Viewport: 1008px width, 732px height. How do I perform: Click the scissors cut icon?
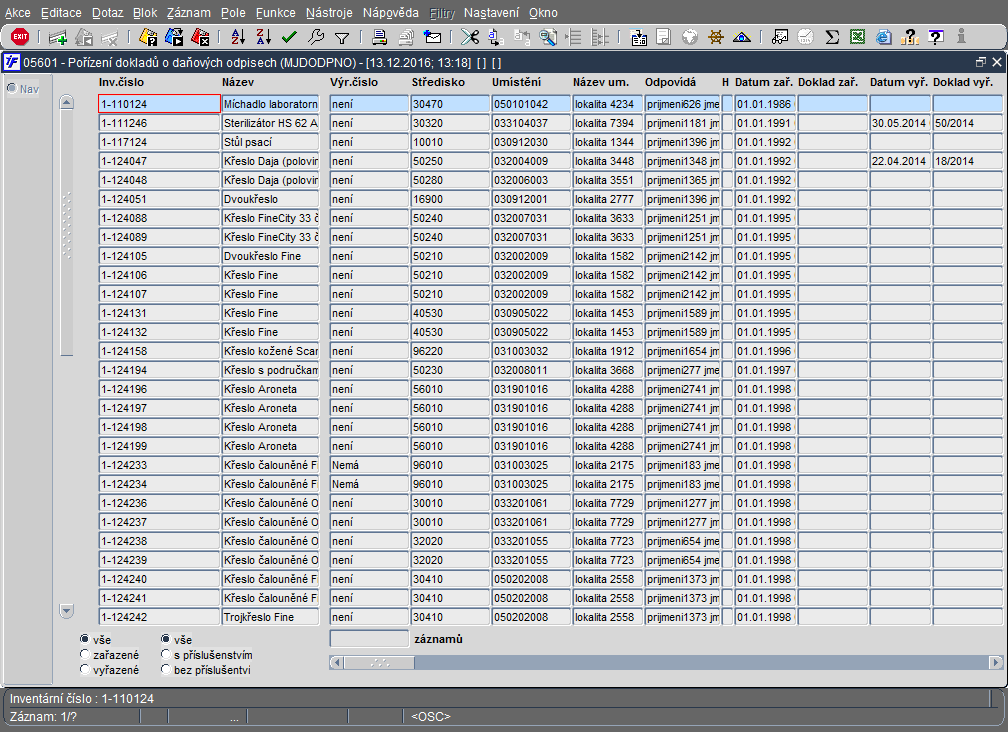[x=469, y=38]
